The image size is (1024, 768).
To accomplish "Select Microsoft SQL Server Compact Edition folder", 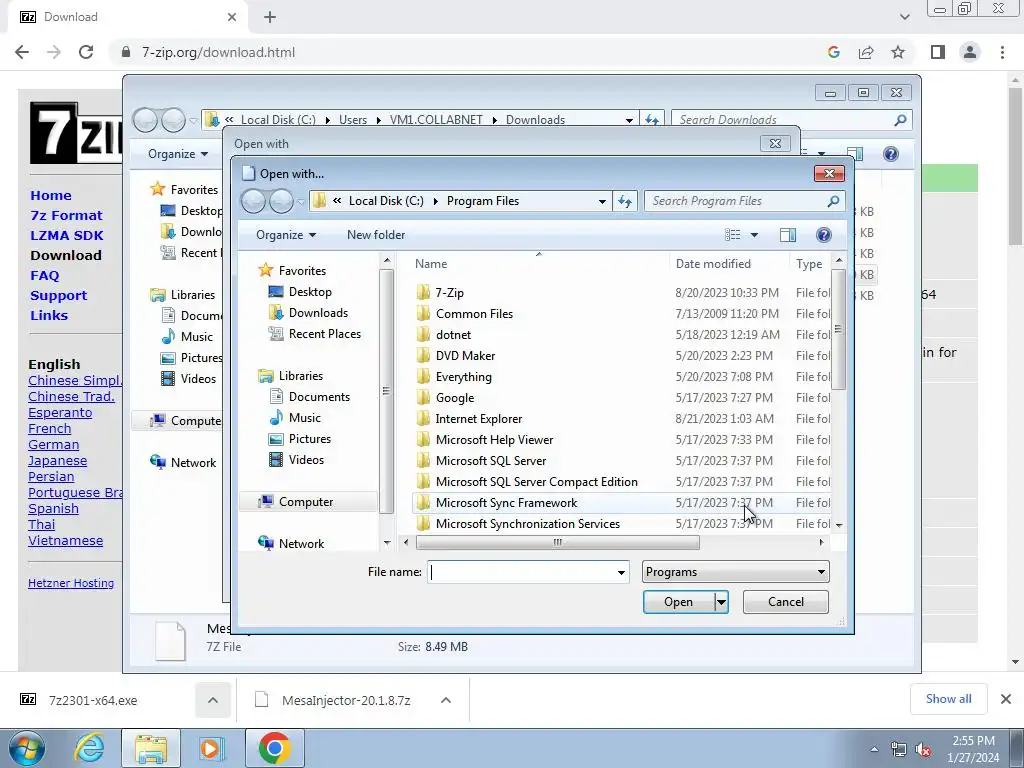I will 536,481.
